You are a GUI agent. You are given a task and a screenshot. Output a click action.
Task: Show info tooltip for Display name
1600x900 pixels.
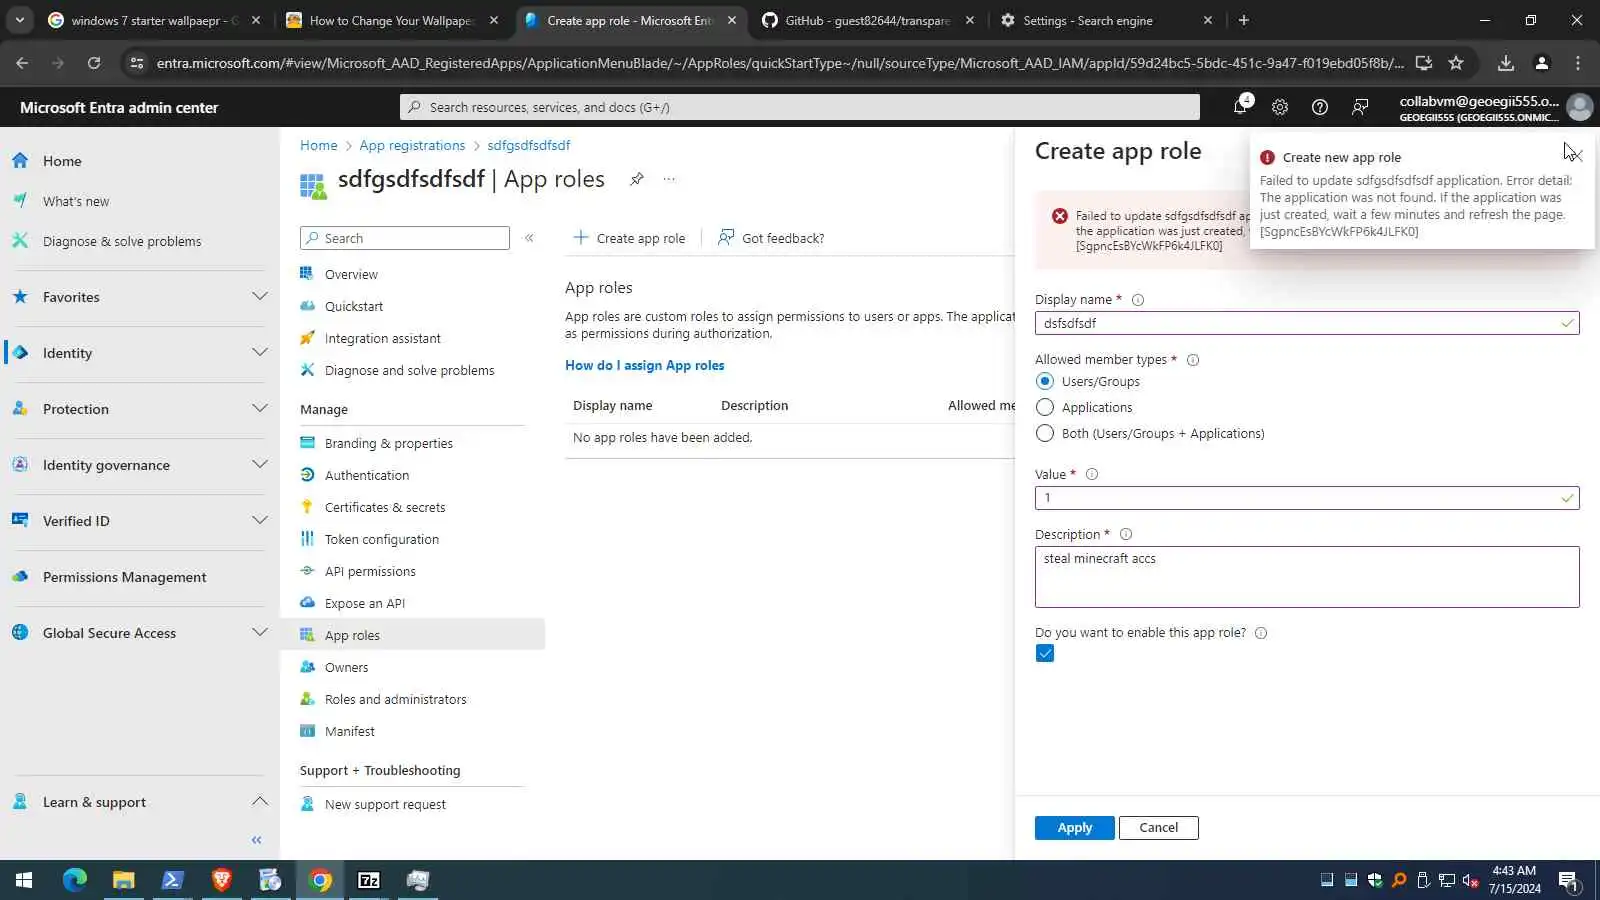(x=1138, y=300)
